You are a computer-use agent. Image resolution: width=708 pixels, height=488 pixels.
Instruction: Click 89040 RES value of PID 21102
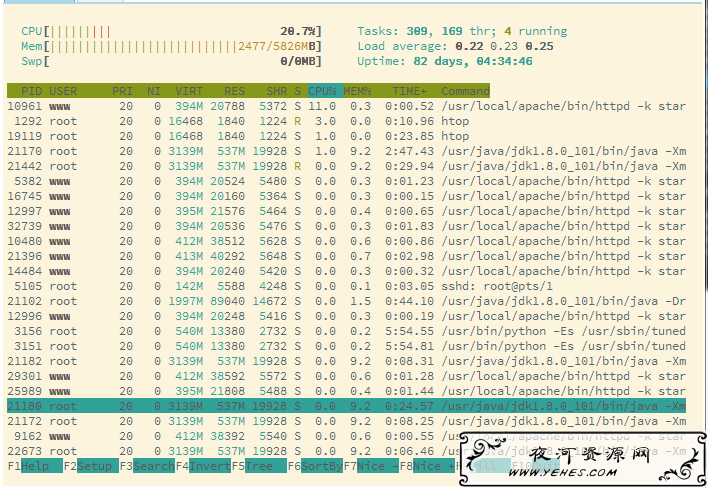(227, 301)
